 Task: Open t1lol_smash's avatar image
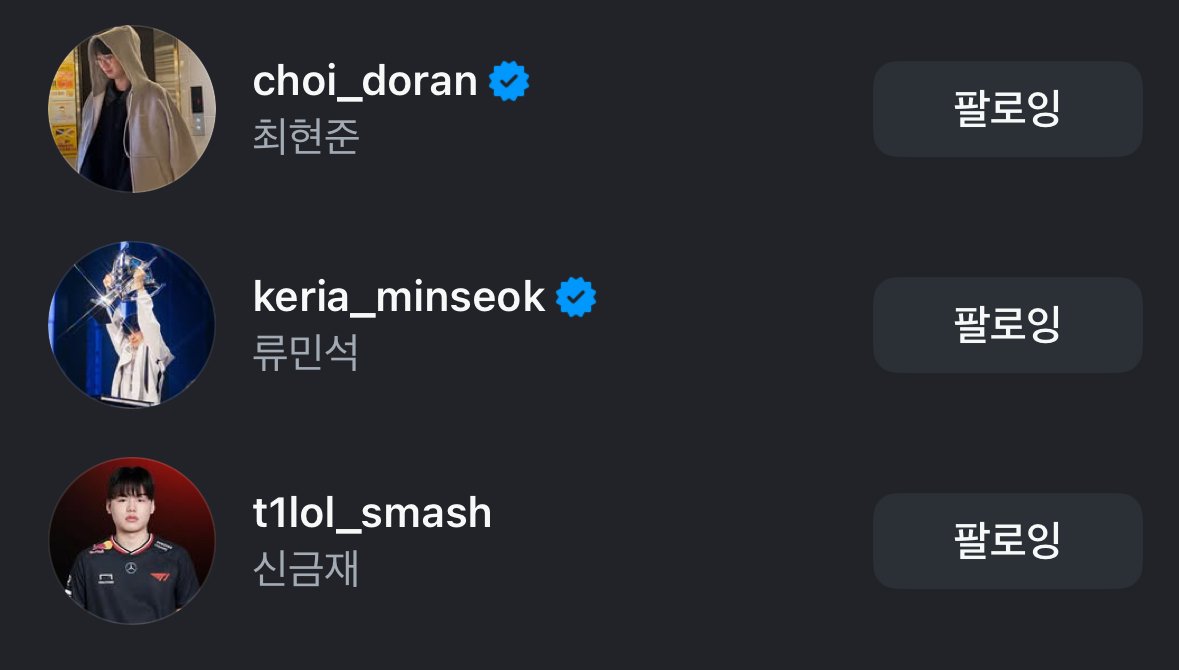132,541
